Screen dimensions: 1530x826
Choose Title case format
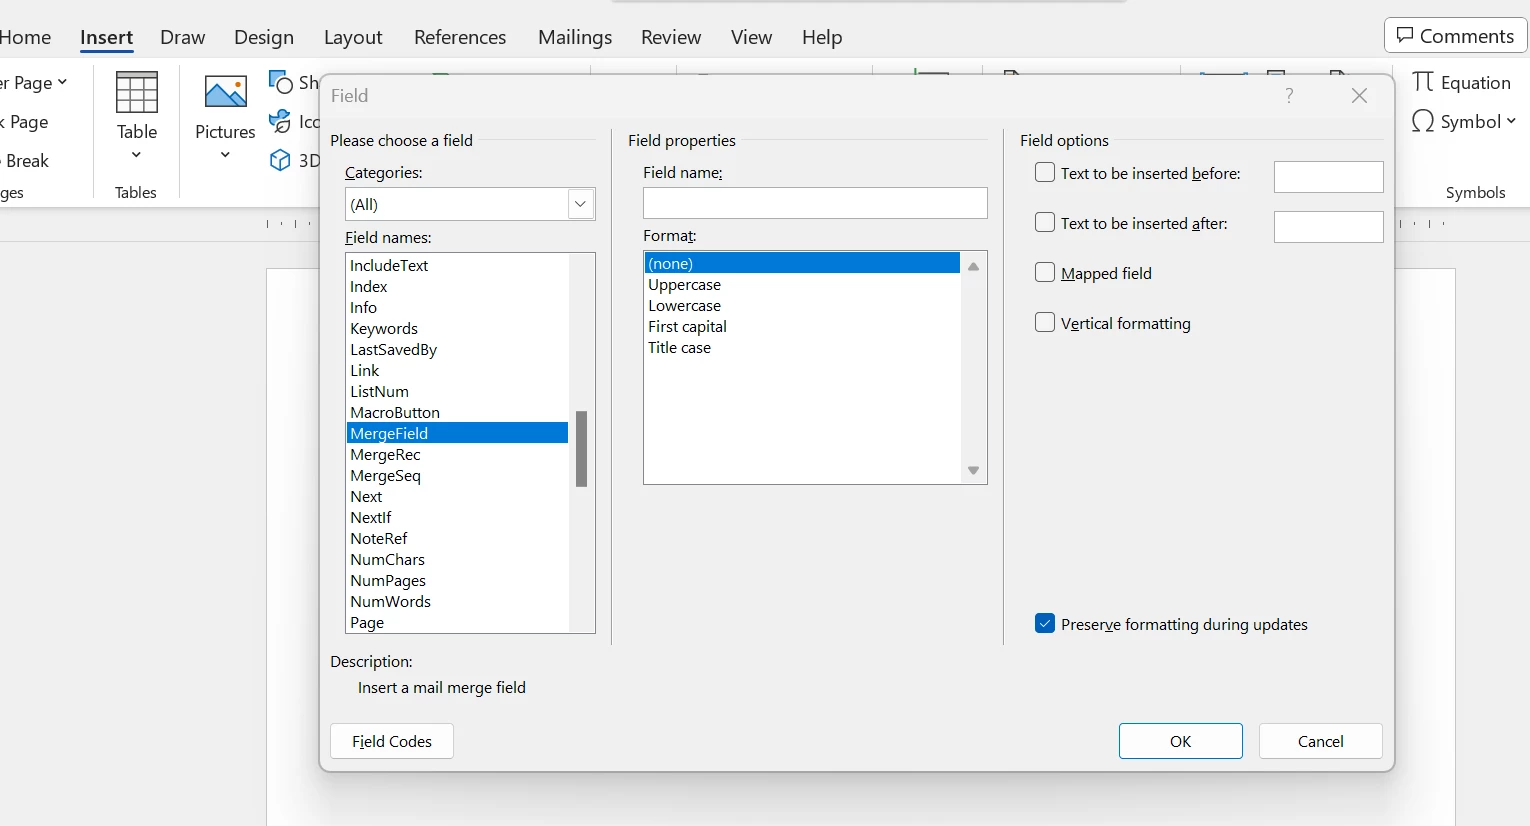pyautogui.click(x=802, y=347)
